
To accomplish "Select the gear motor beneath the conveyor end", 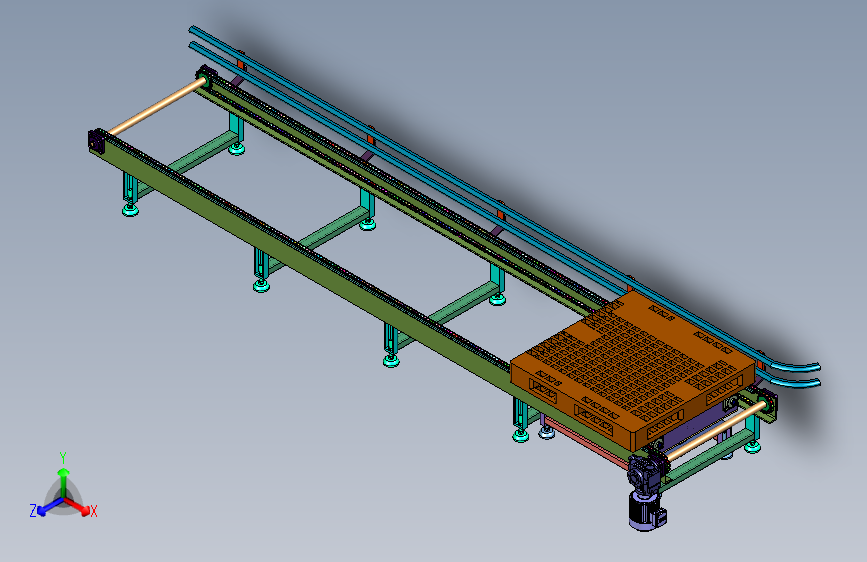I will click(646, 493).
